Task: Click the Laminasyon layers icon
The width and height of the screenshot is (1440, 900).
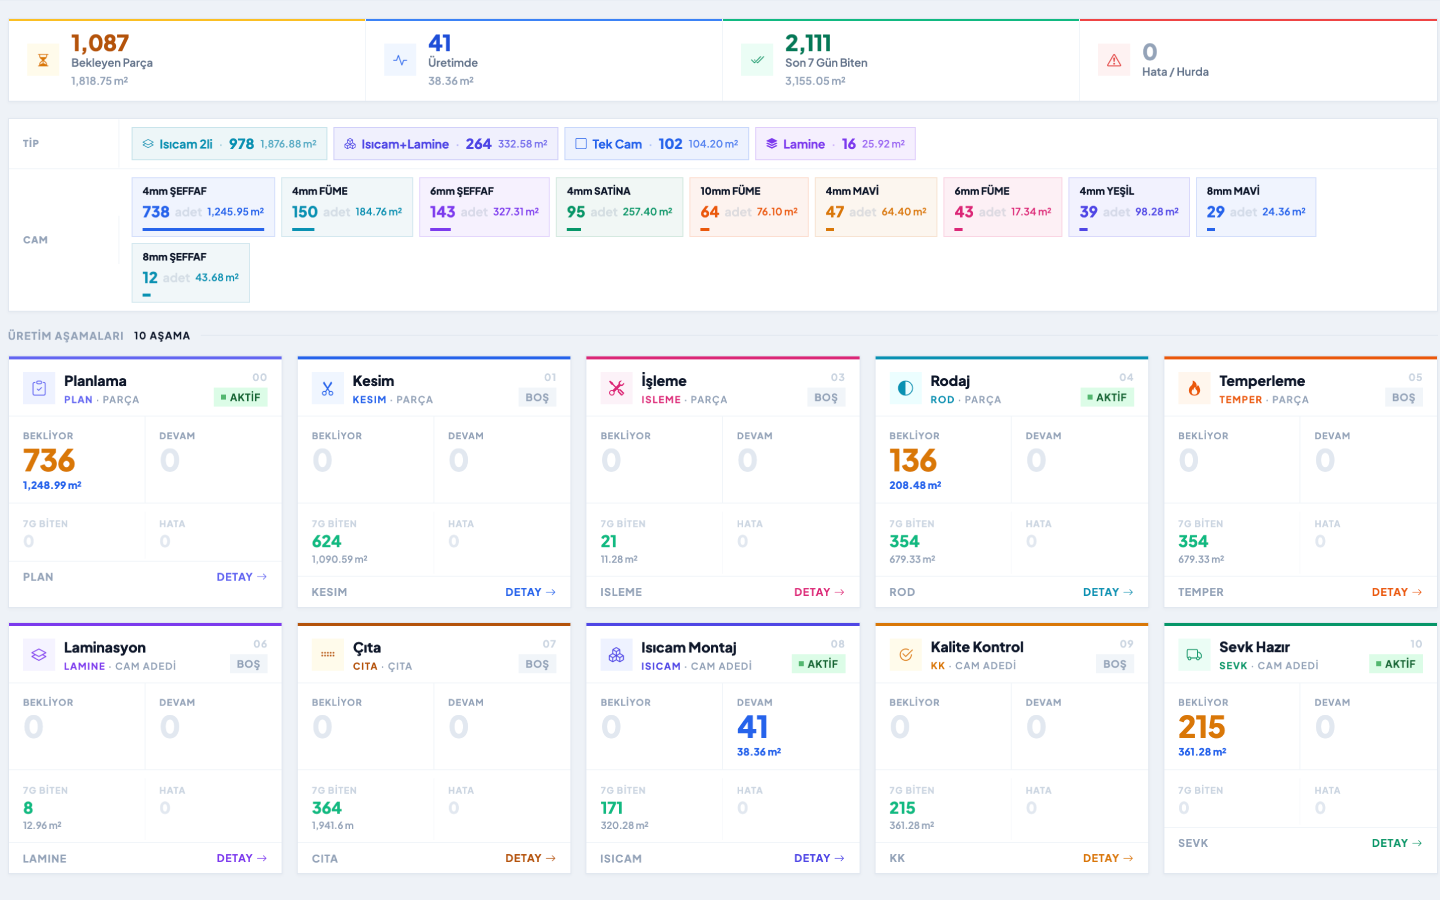Action: [39, 655]
